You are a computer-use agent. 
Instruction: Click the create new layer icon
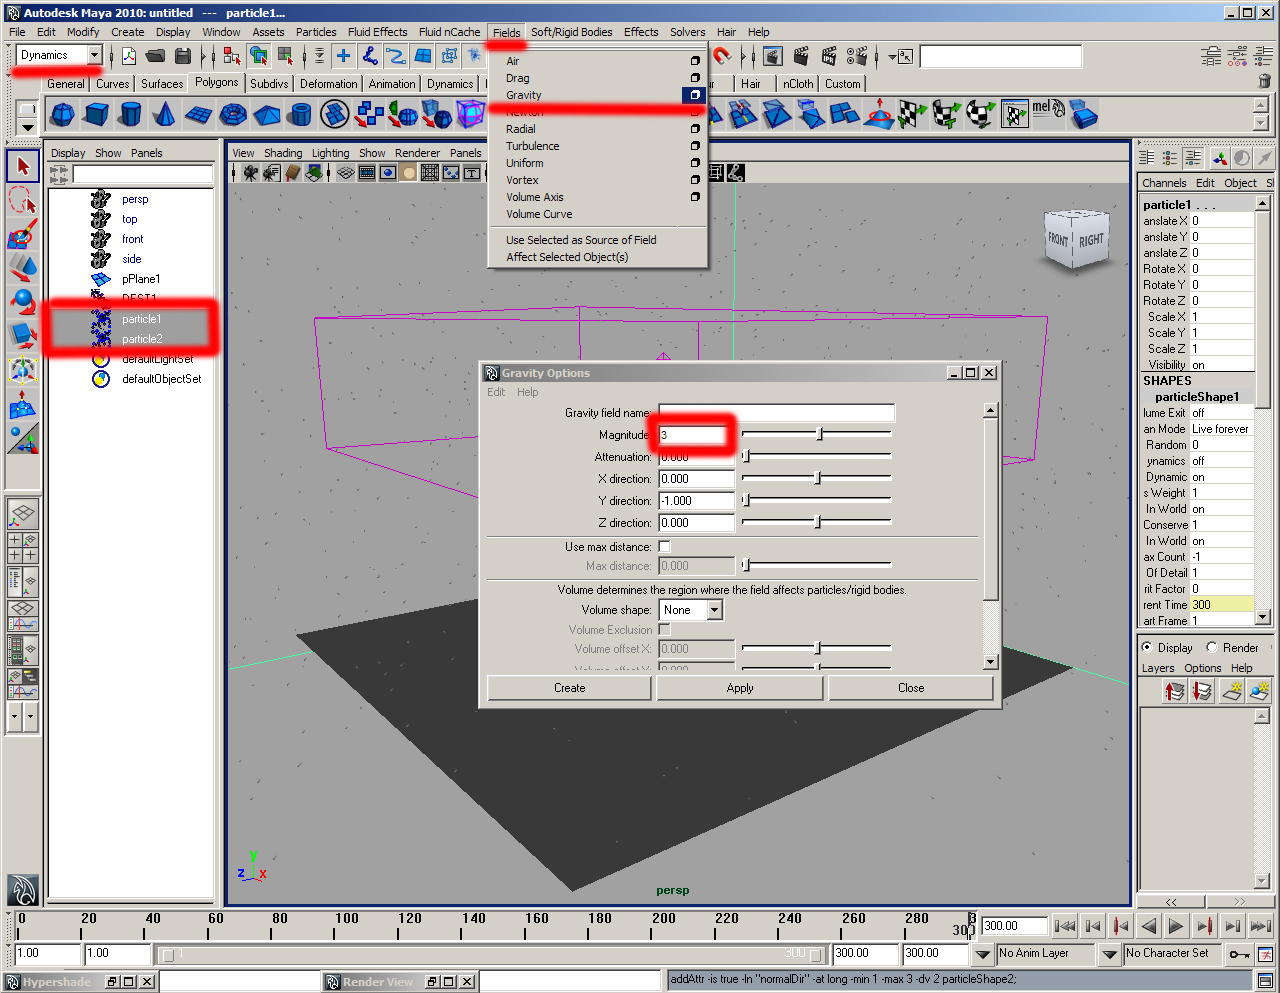coord(1232,690)
